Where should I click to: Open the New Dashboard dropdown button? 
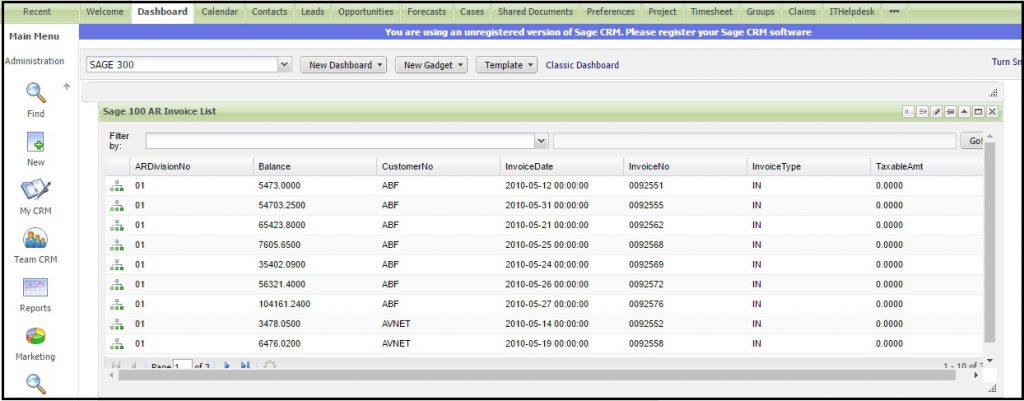coord(344,65)
